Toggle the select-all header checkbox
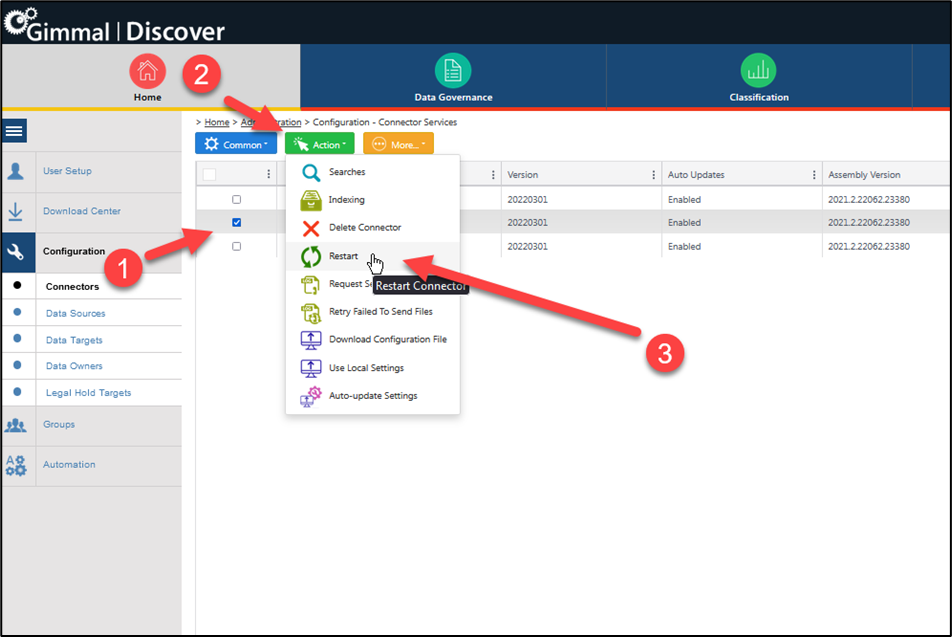 point(209,175)
